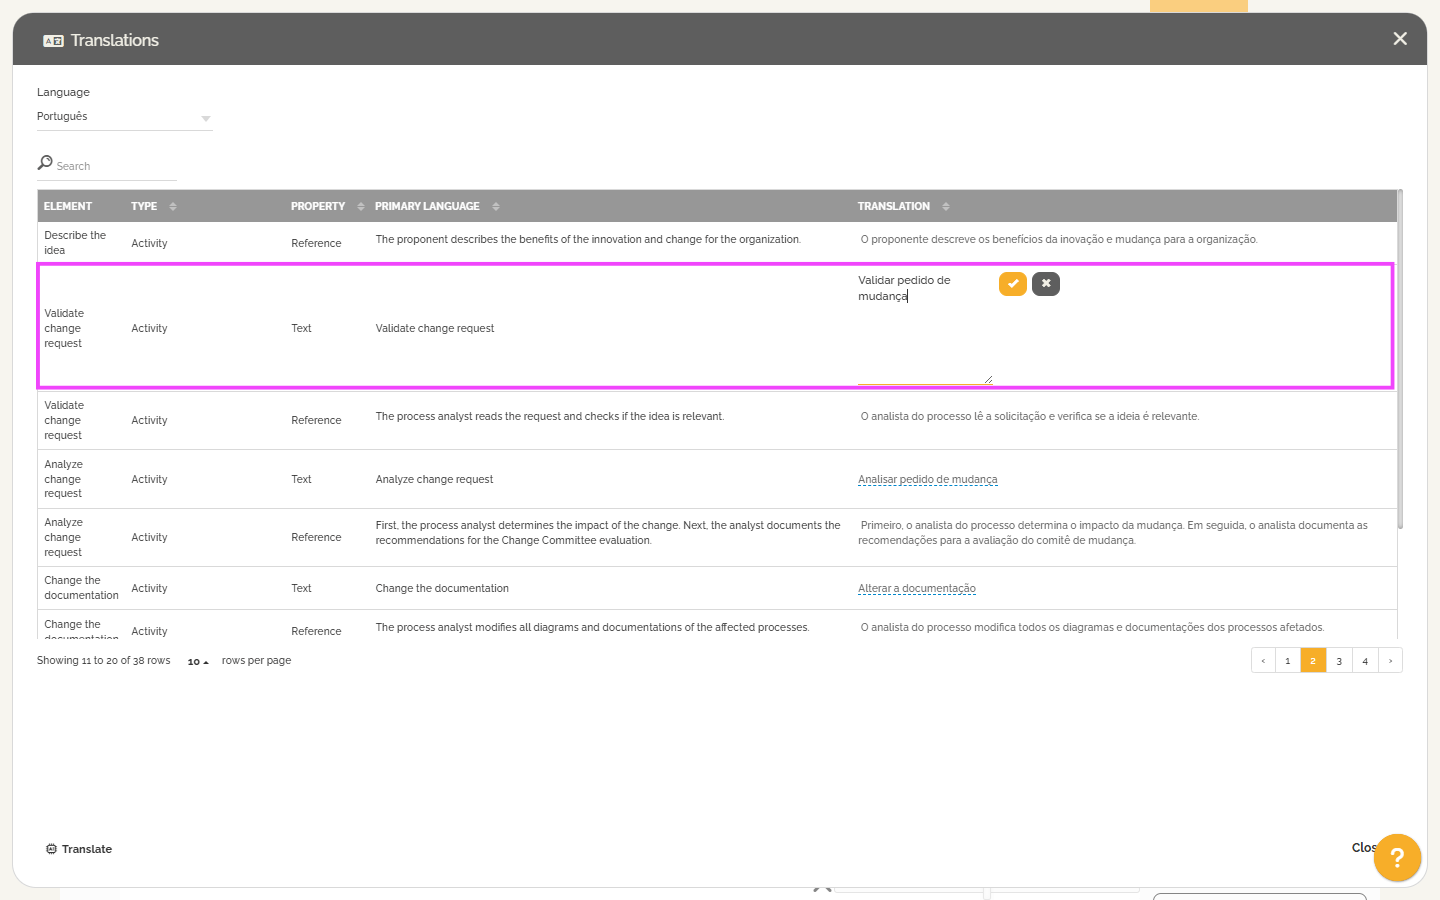Click the magnifier search icon
This screenshot has width=1440, height=900.
click(45, 163)
